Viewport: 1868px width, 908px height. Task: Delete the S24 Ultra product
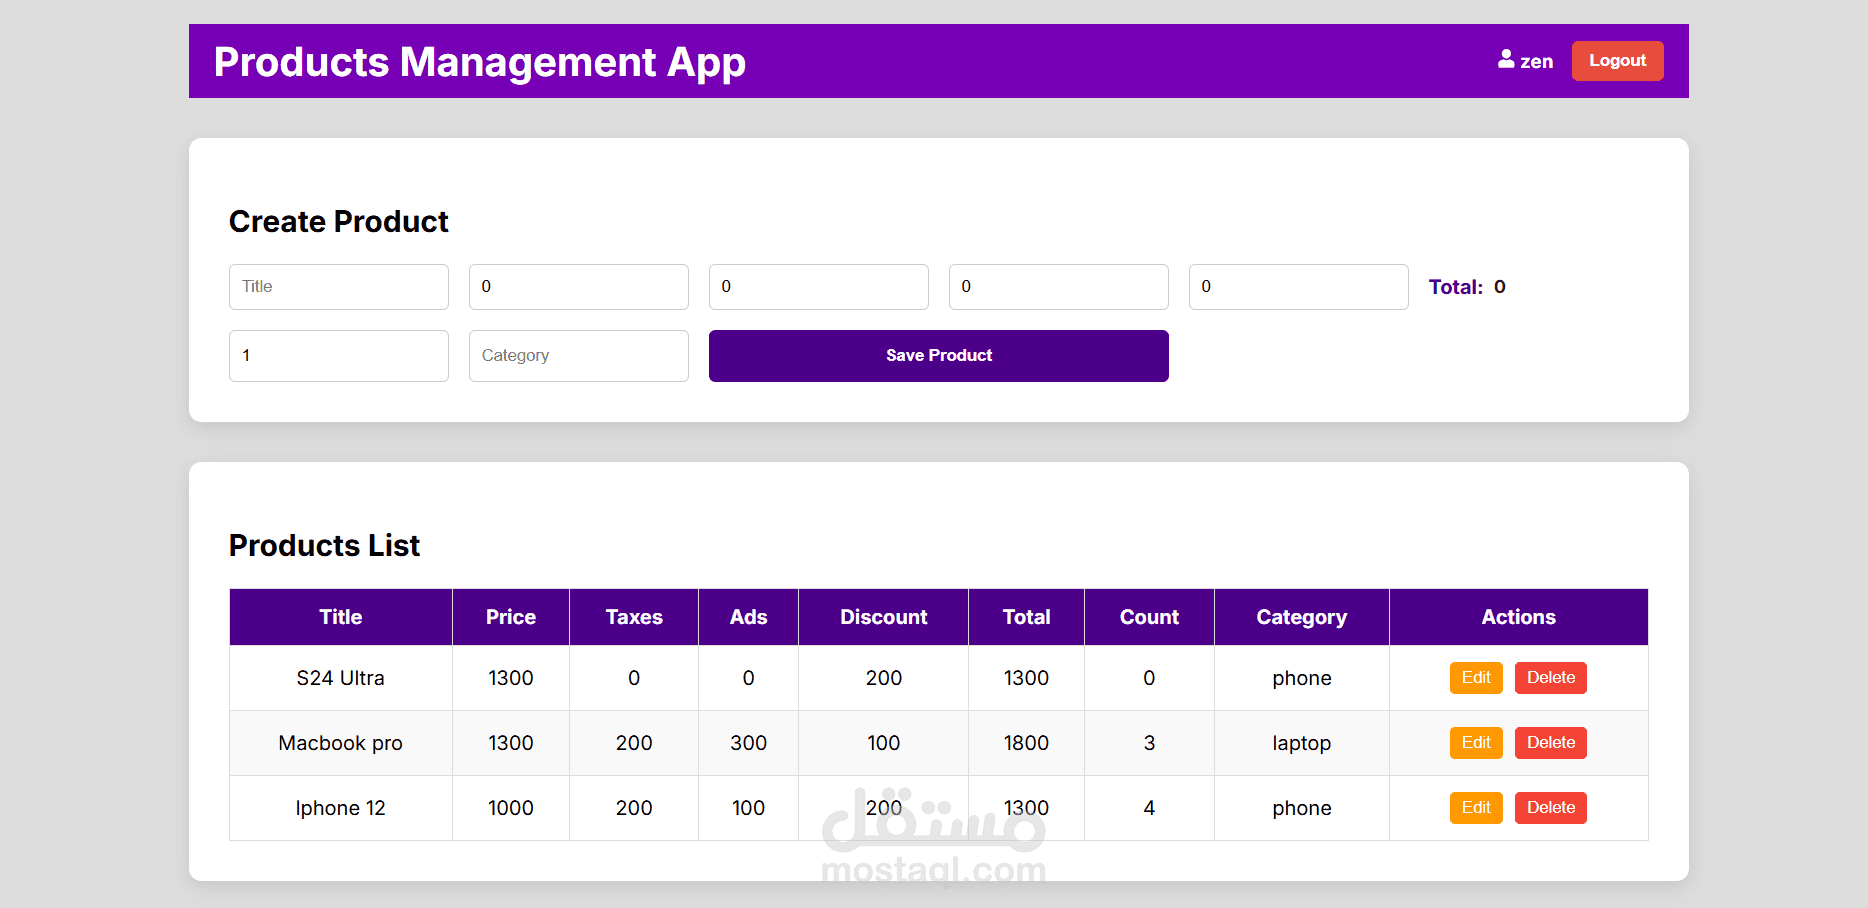(x=1550, y=678)
